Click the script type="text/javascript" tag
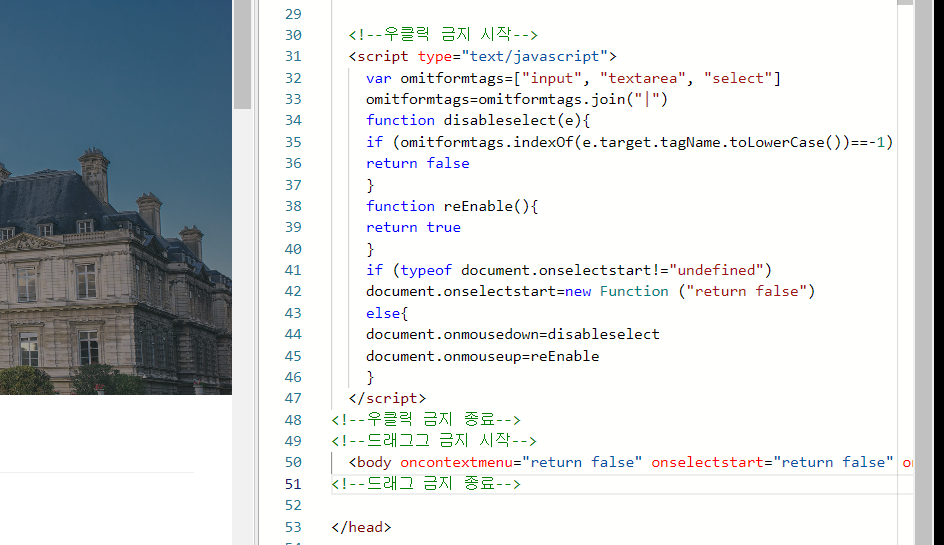This screenshot has height=545, width=944. (482, 56)
